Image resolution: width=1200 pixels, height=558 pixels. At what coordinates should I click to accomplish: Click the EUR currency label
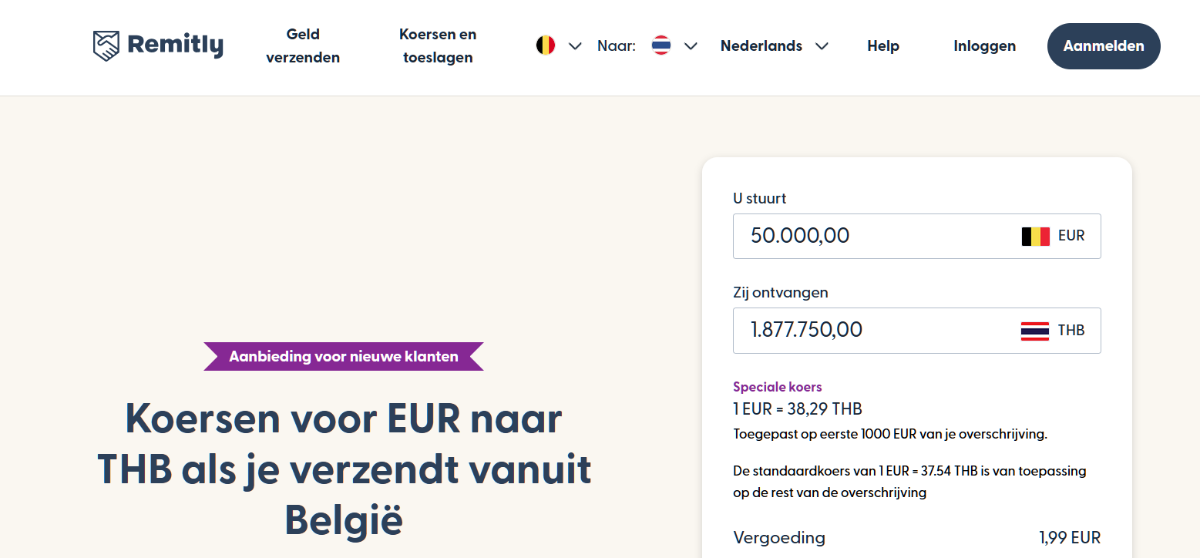click(x=1071, y=237)
